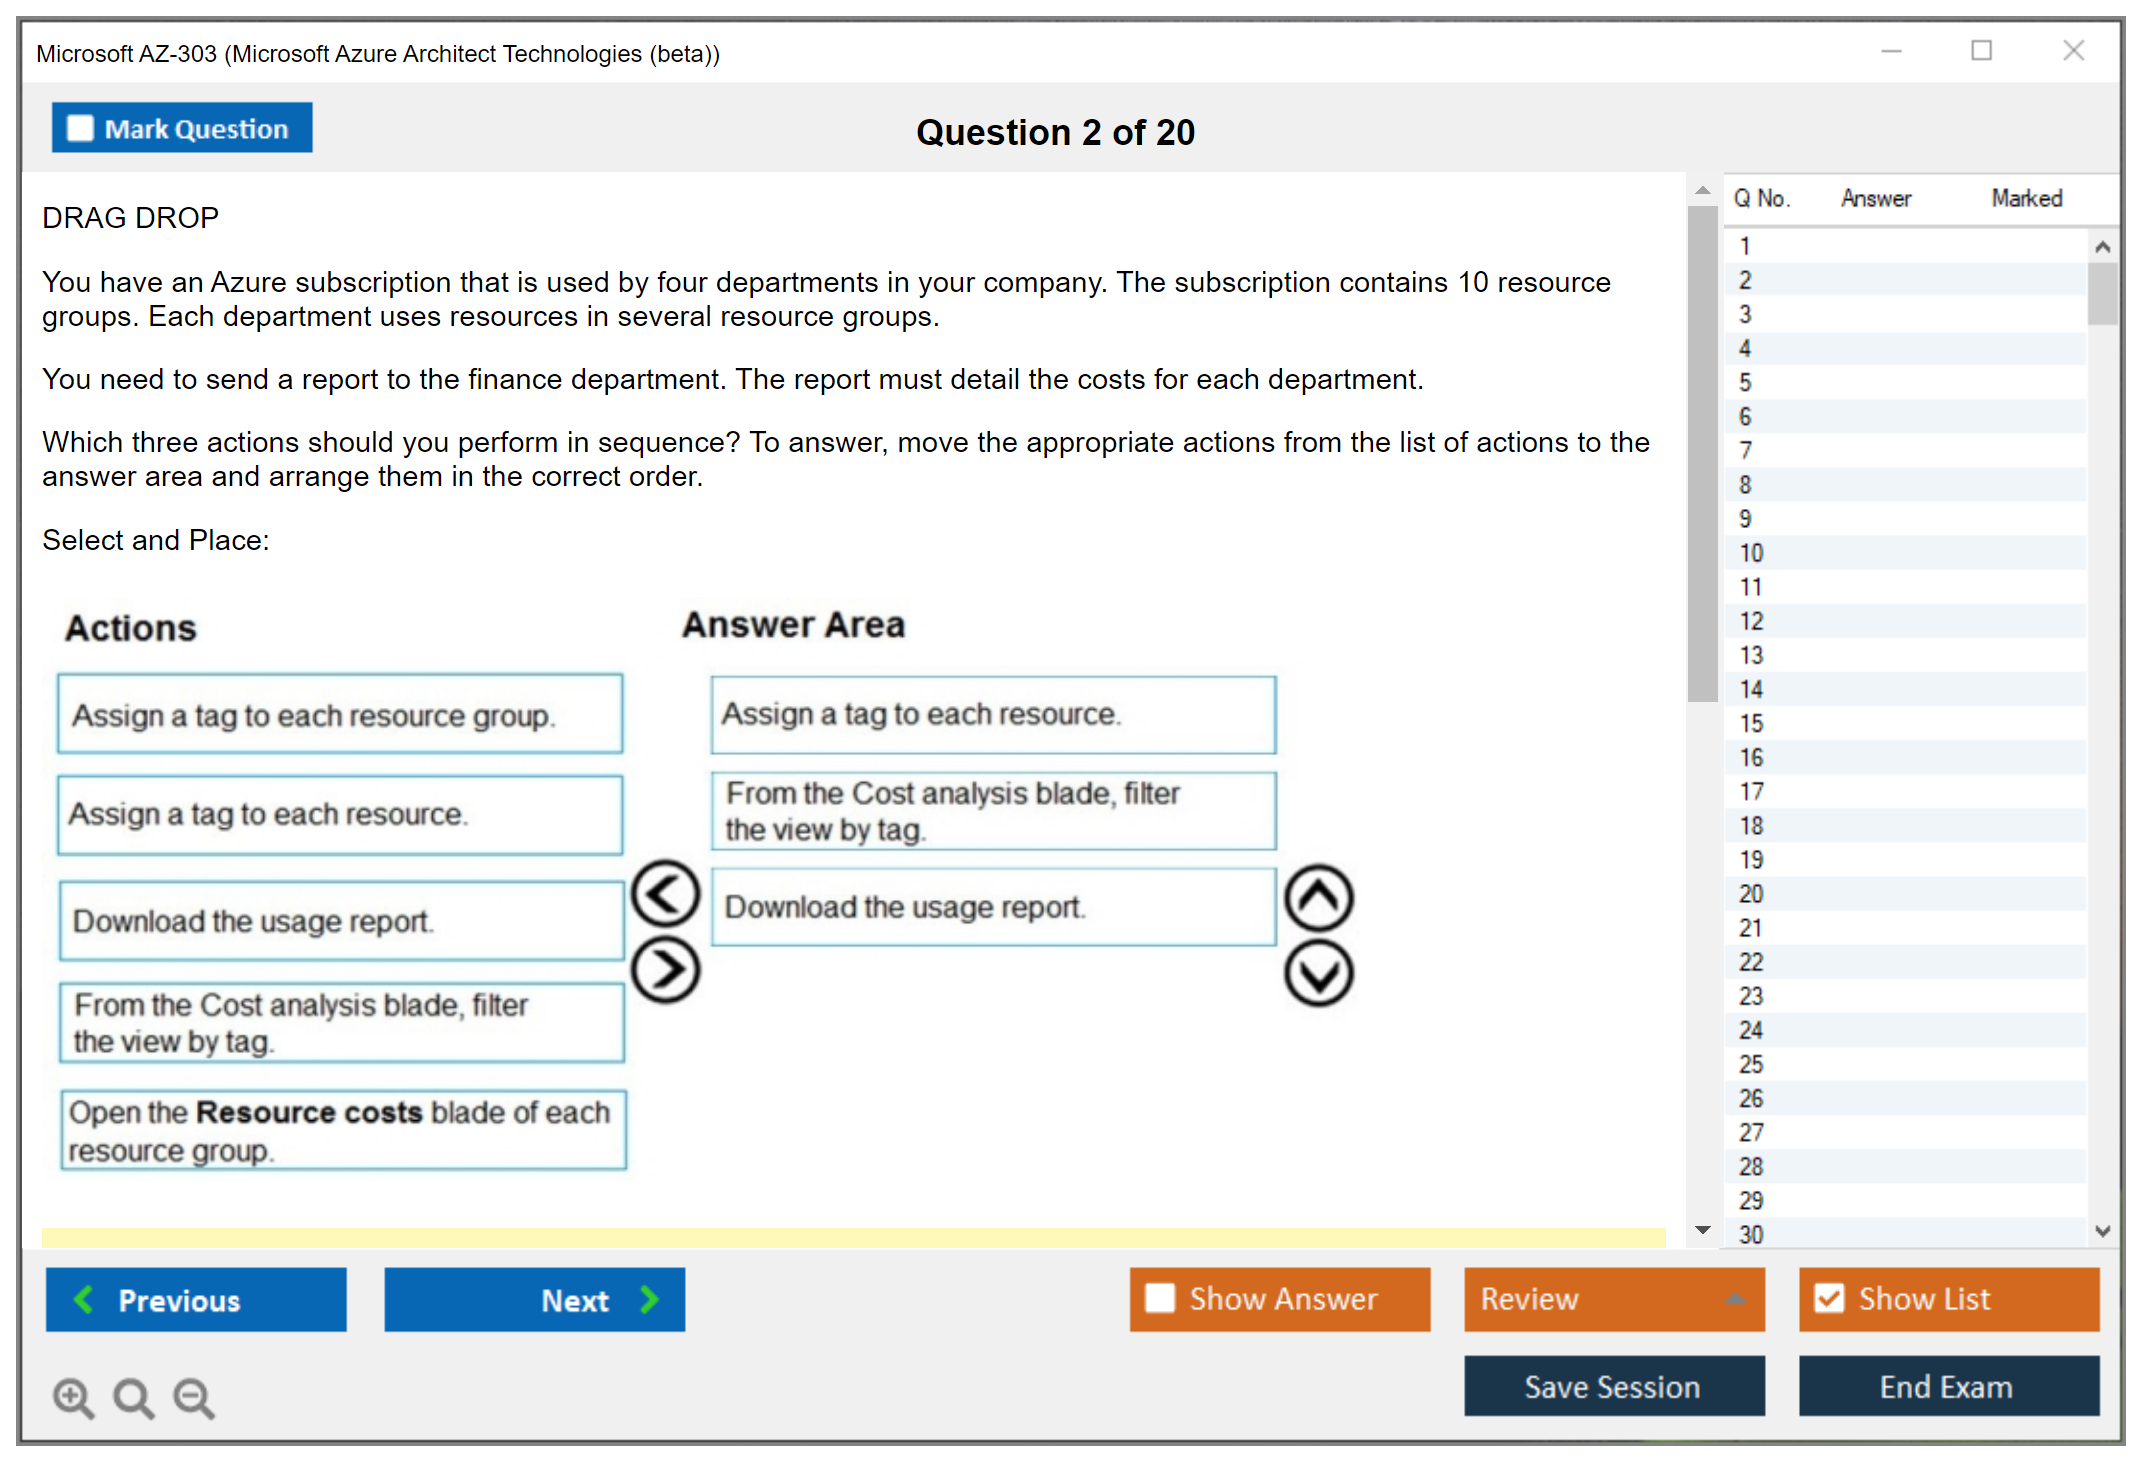2150x1470 pixels.
Task: Uncheck the Show List checkbox
Action: pyautogui.click(x=1829, y=1298)
